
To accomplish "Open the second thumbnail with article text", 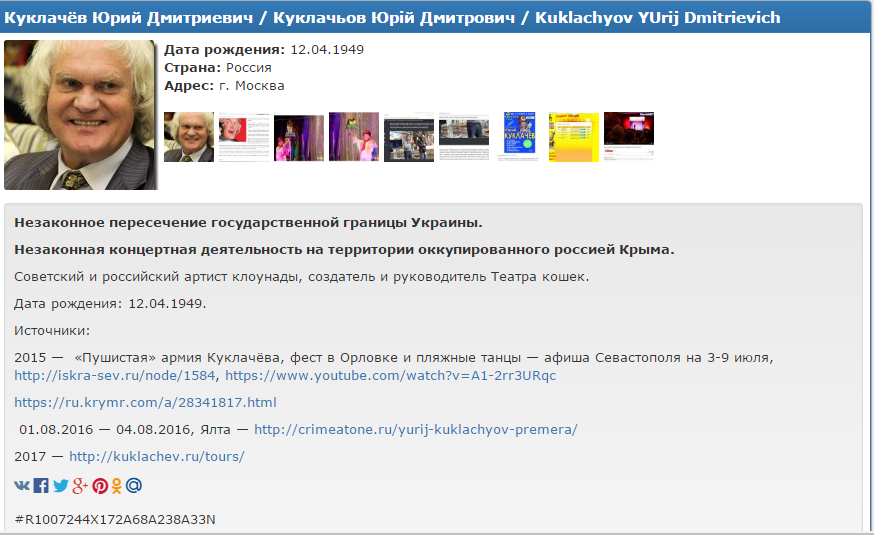I will tap(244, 137).
